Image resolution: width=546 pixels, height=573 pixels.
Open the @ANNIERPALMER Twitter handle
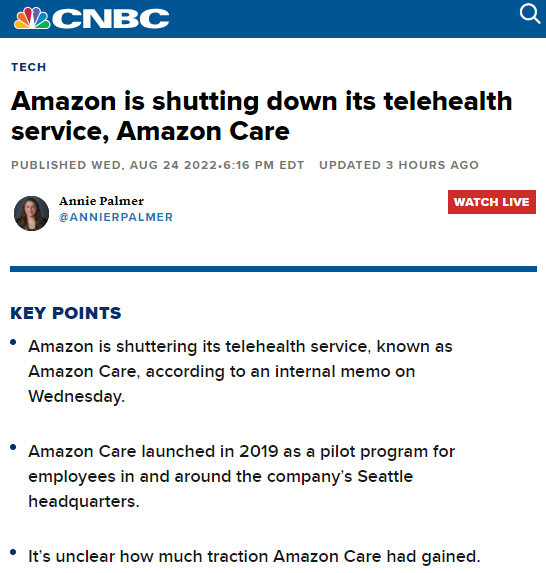pos(116,217)
